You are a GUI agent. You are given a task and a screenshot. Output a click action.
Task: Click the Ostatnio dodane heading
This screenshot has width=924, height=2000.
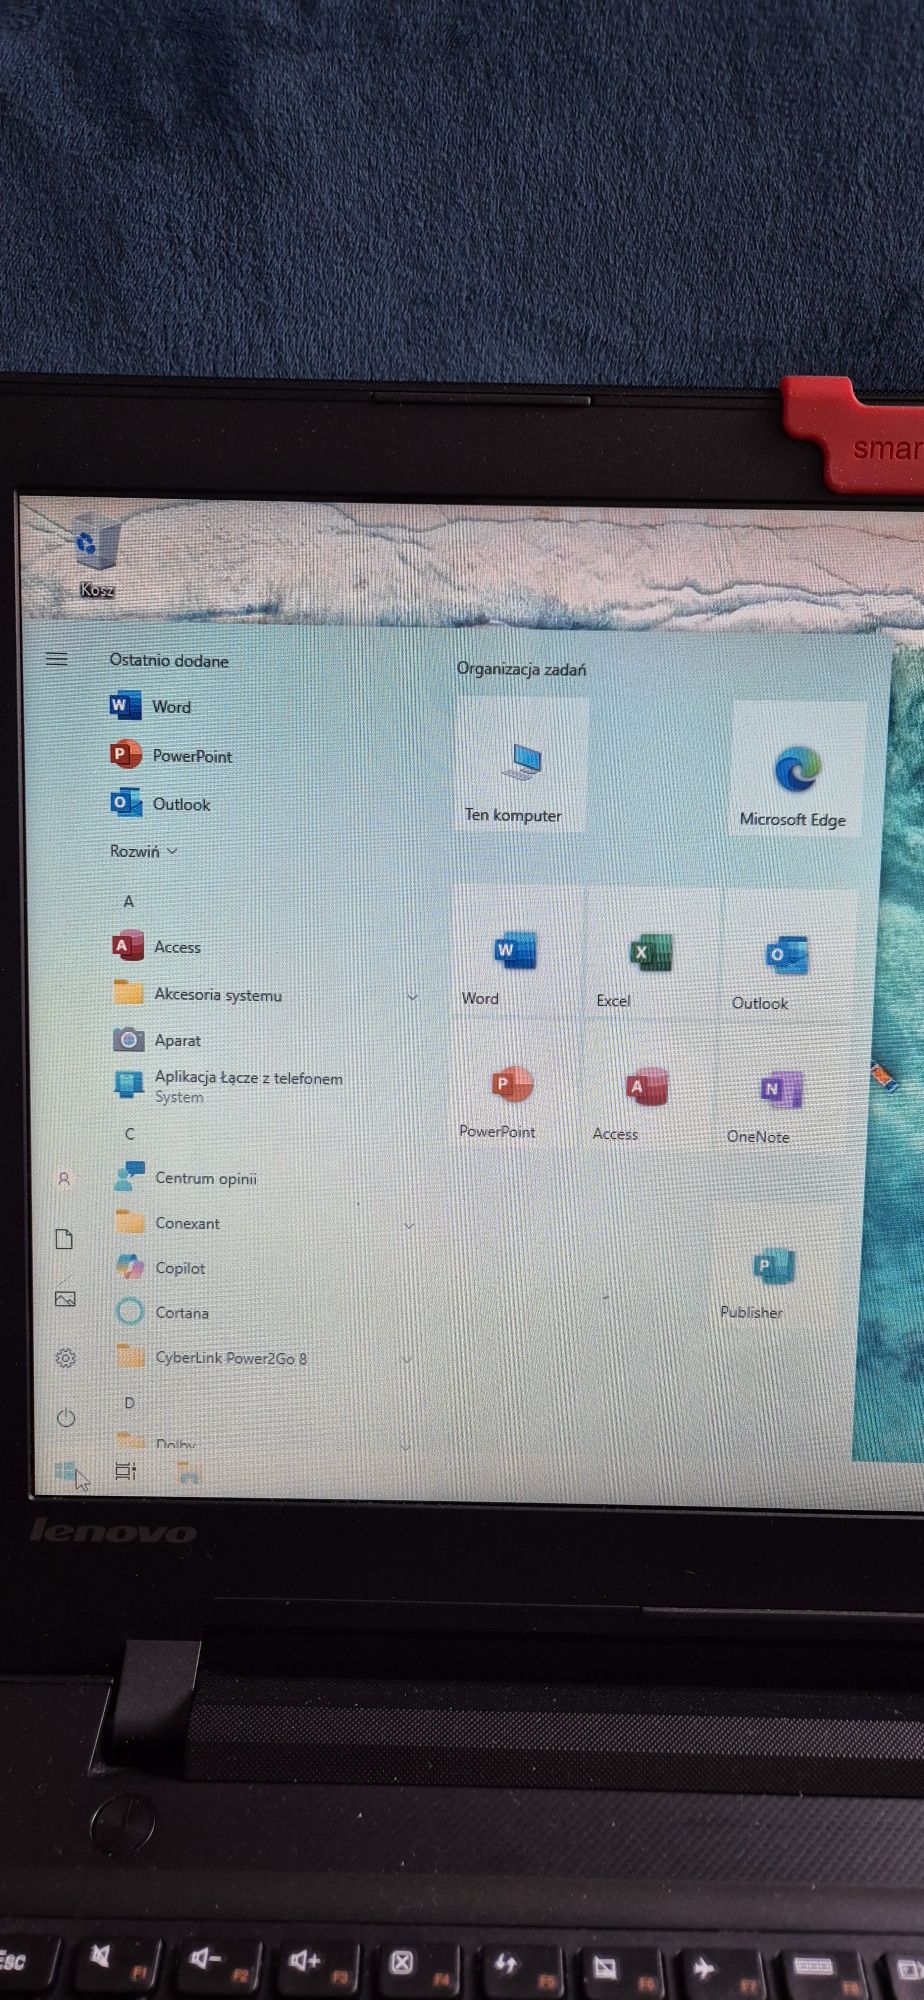tap(168, 660)
